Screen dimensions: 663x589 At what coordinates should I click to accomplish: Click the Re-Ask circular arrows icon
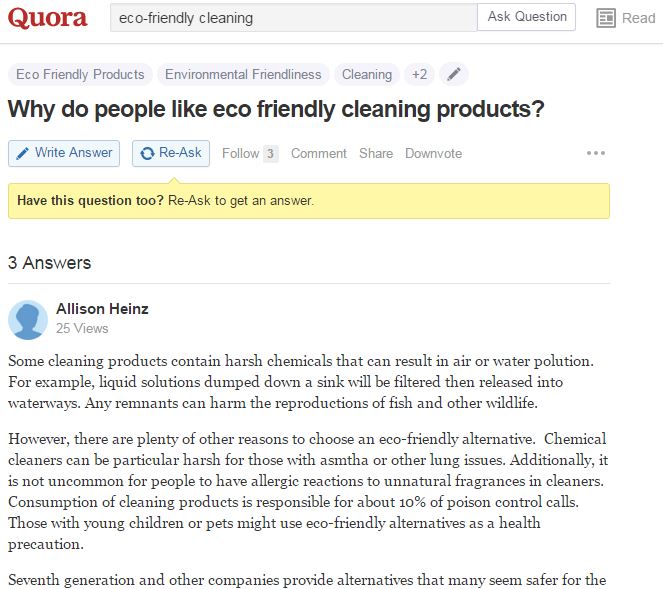(147, 153)
